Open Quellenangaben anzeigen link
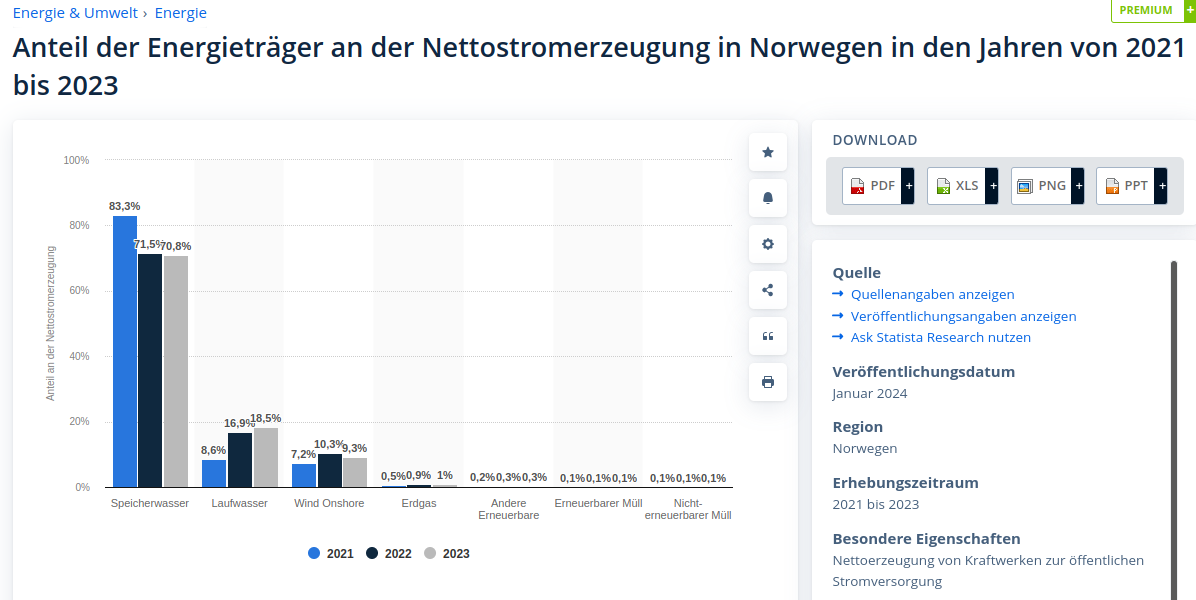 (932, 294)
